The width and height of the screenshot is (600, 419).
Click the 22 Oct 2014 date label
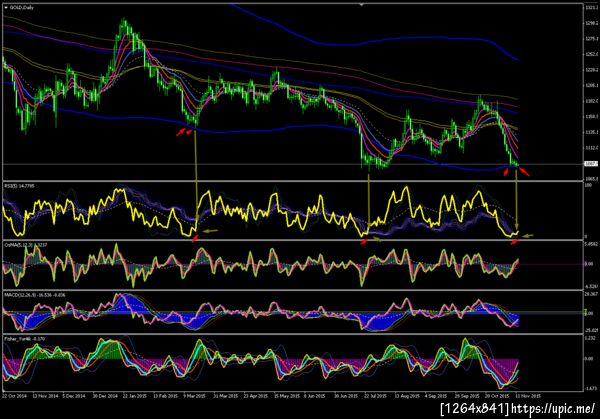pyautogui.click(x=15, y=396)
